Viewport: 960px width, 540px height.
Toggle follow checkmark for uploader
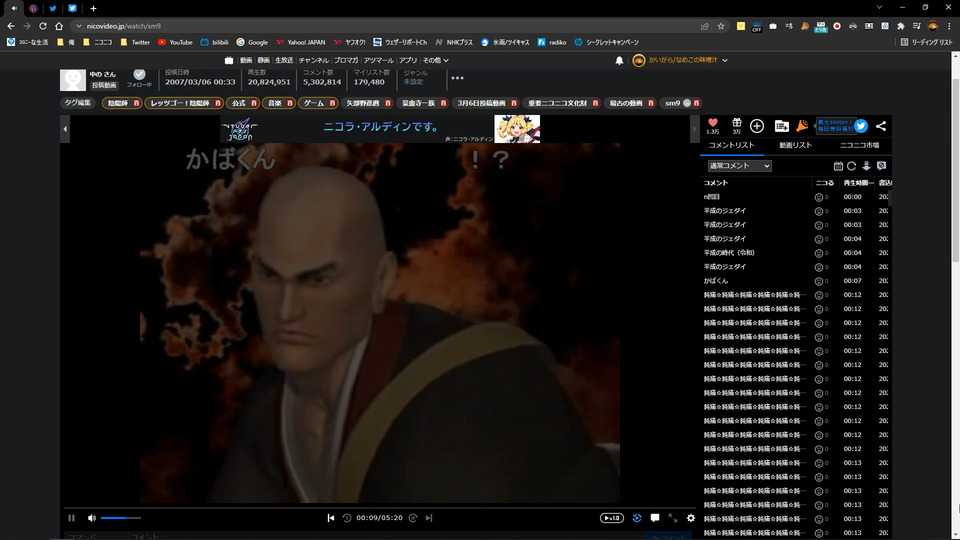[140, 74]
